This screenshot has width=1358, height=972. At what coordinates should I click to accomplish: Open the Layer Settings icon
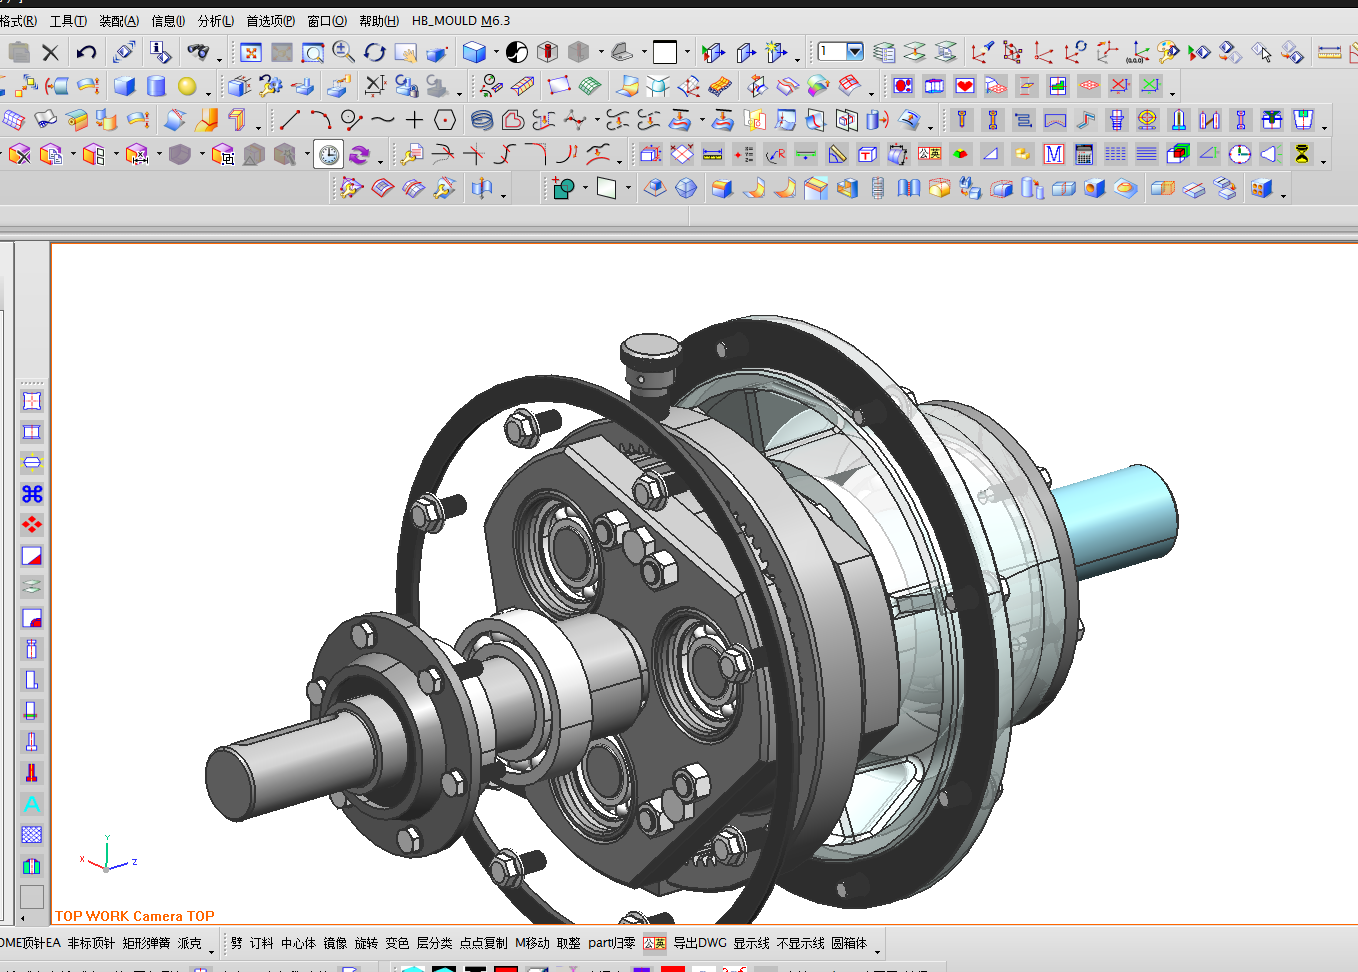884,52
